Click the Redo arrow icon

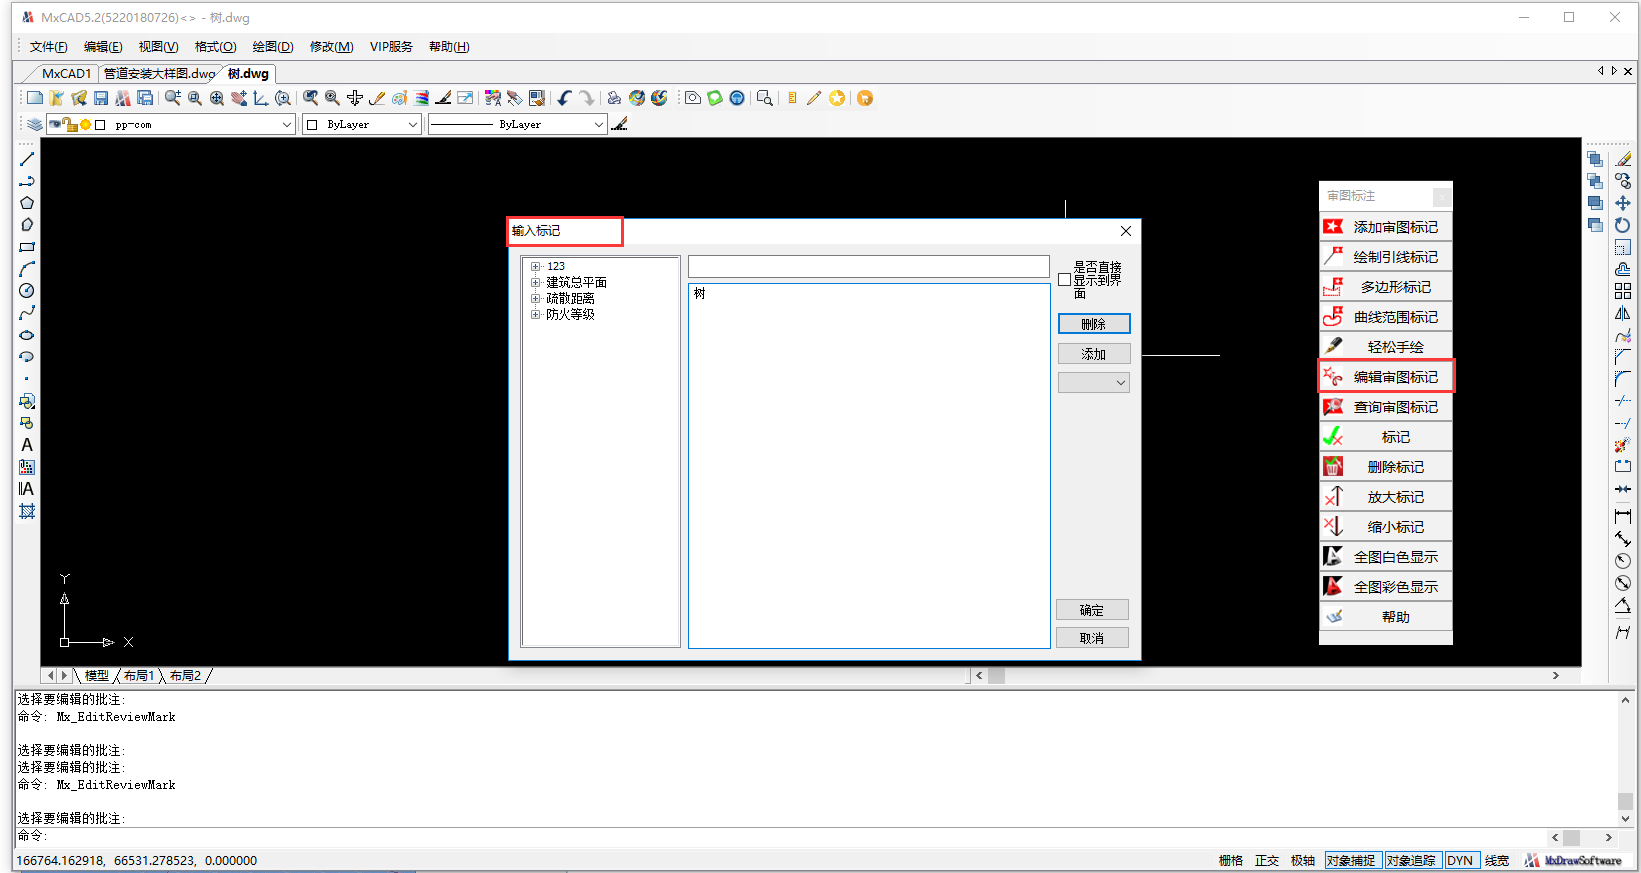587,98
